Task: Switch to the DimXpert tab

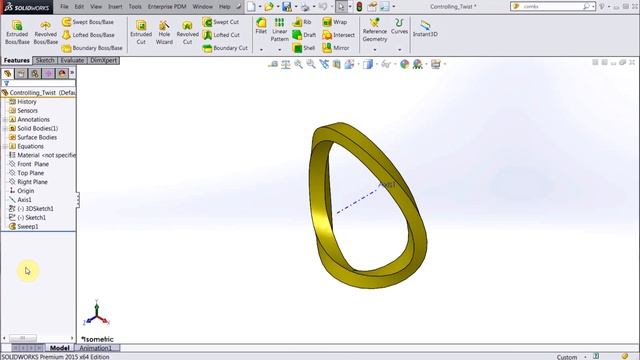Action: [103, 60]
